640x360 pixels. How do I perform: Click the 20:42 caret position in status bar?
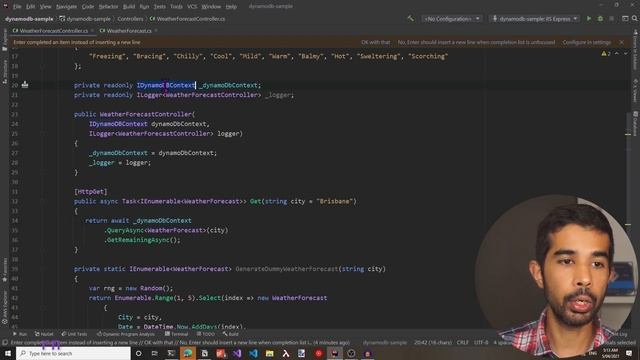(x=433, y=342)
